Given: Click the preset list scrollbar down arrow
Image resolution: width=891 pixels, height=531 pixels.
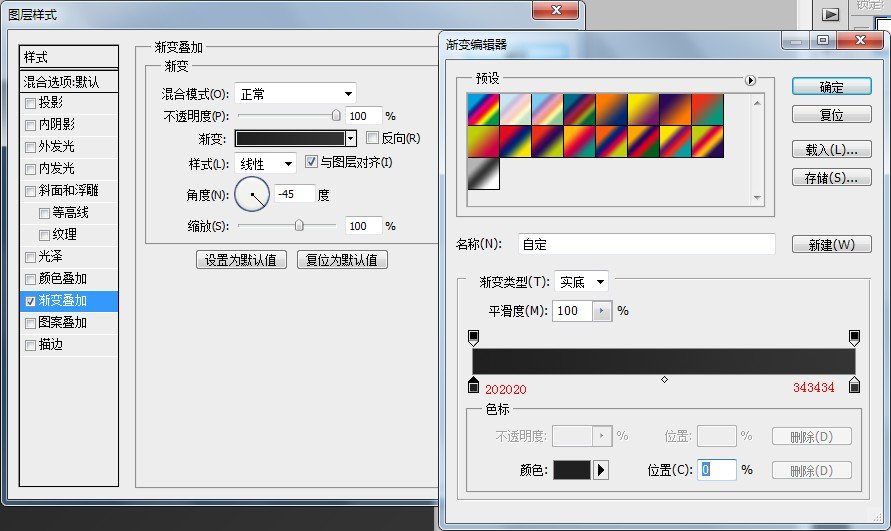Looking at the screenshot, I should pos(757,197).
